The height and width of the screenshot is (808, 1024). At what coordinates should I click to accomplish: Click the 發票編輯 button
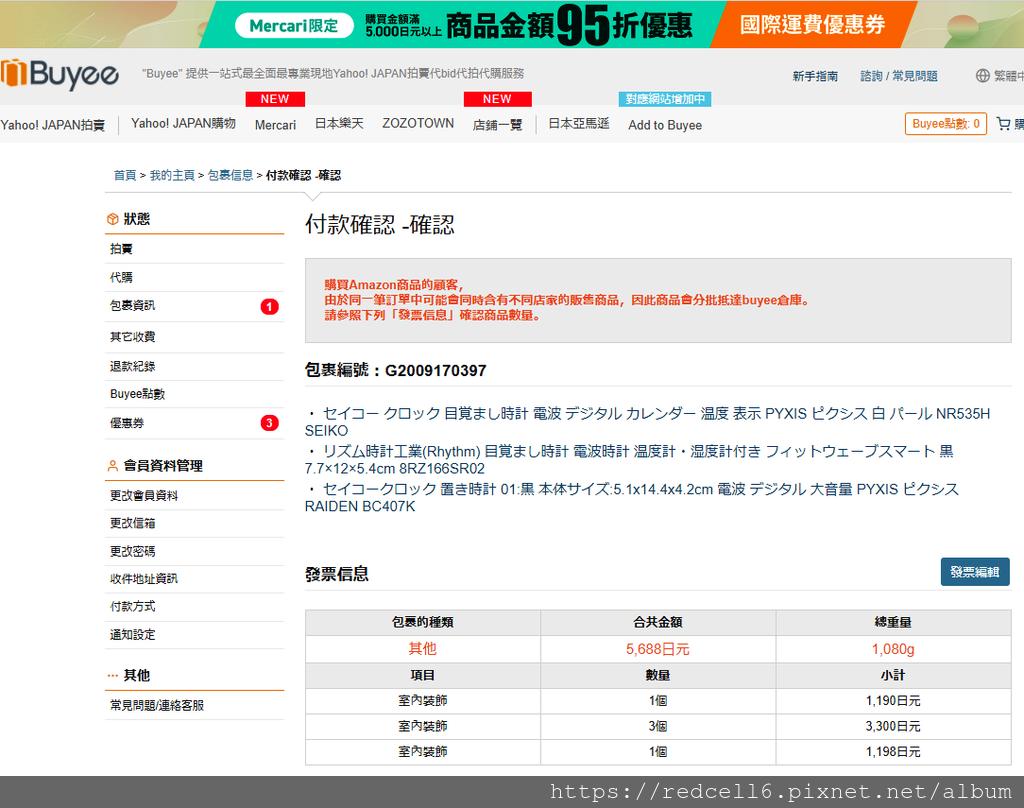[x=975, y=572]
